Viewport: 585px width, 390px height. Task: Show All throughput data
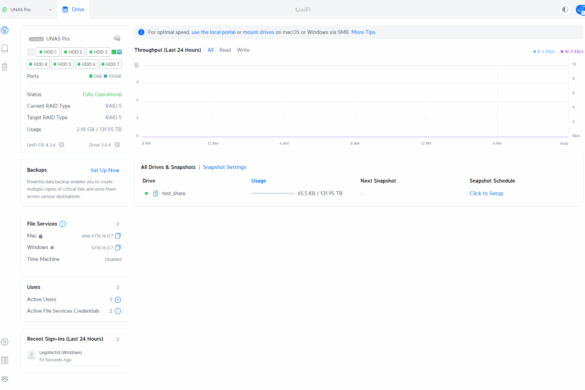click(210, 50)
